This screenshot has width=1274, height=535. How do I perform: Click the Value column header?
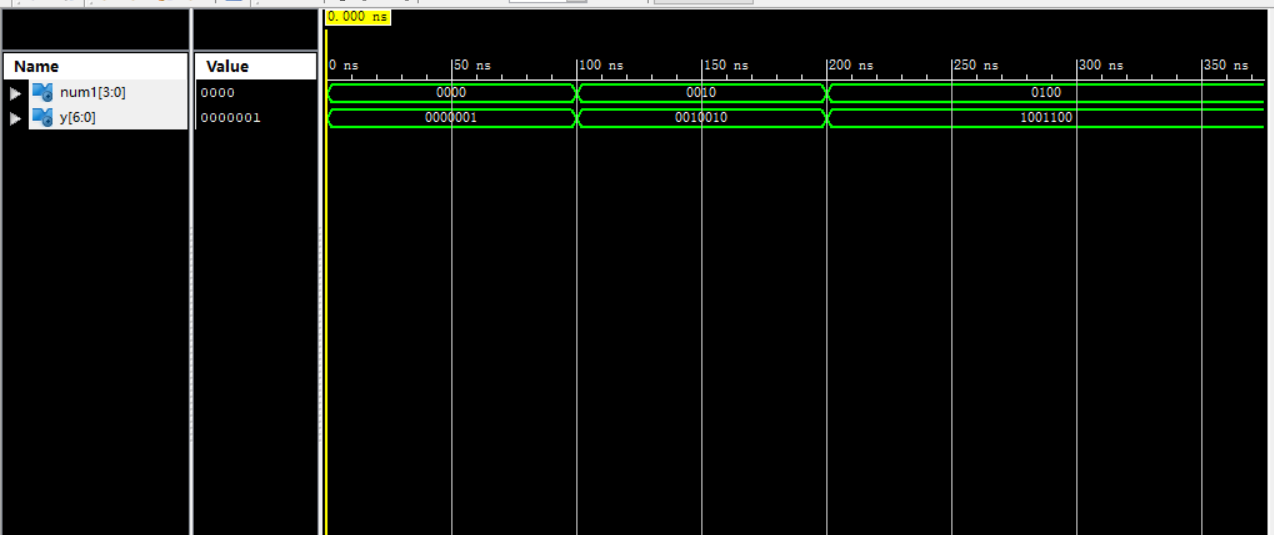pos(255,66)
